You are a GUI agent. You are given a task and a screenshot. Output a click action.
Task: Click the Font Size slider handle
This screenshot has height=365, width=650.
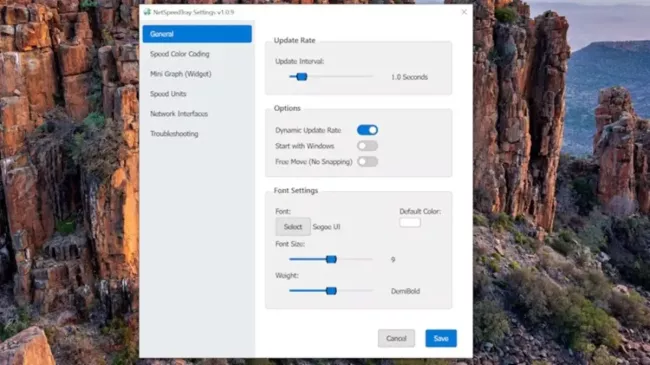[x=331, y=259]
